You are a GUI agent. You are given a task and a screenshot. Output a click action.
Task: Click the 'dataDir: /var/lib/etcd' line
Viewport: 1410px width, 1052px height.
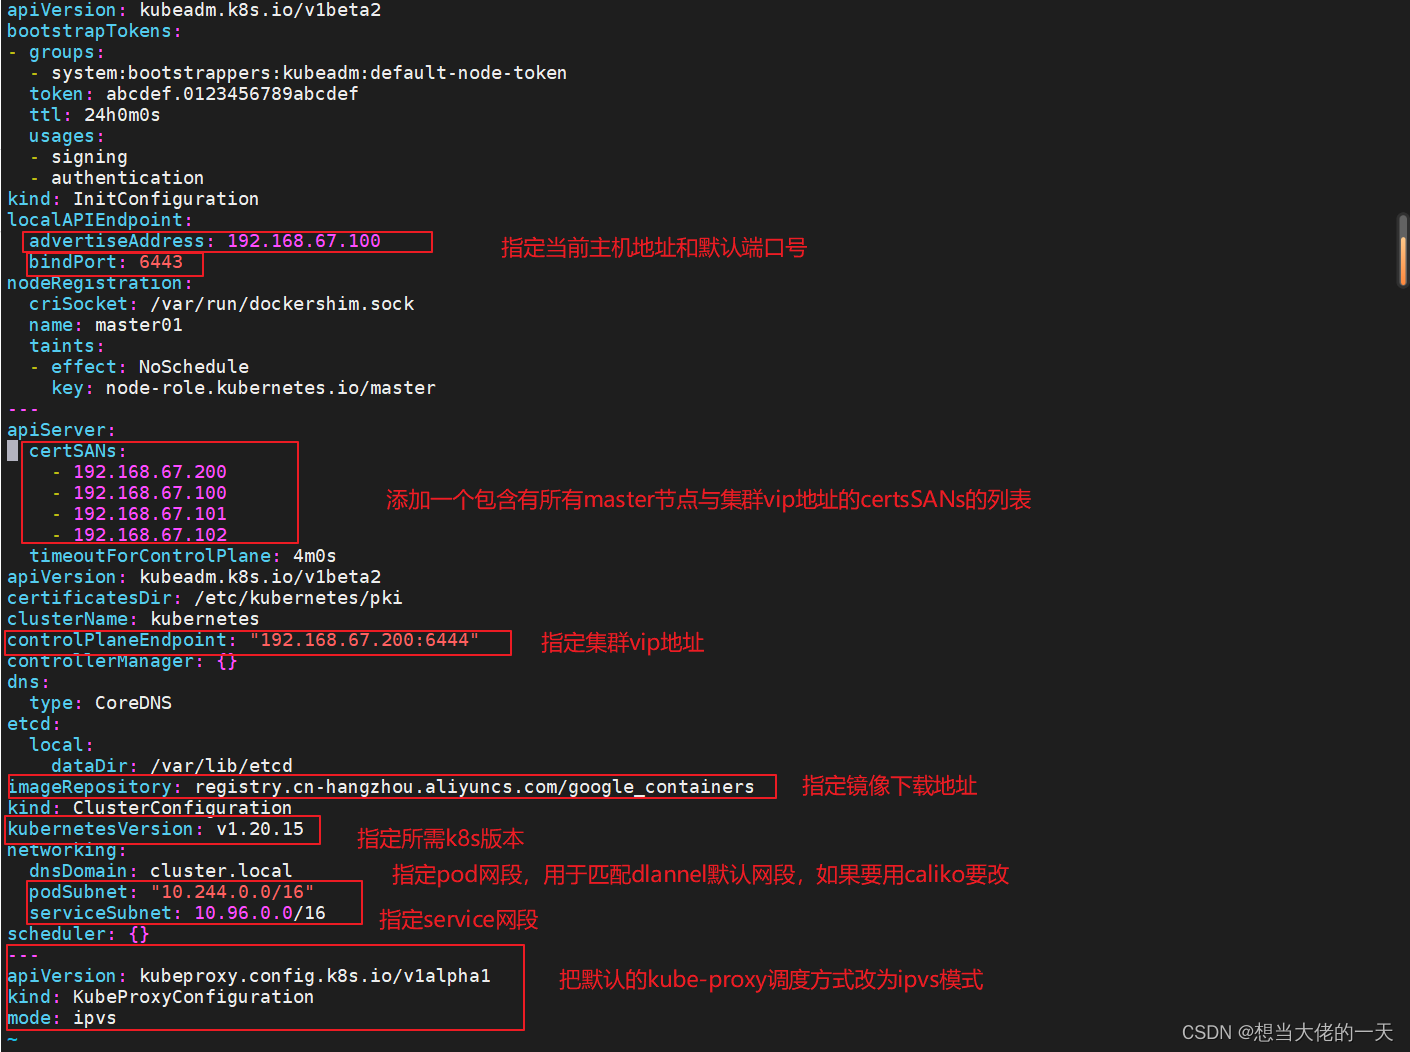pyautogui.click(x=172, y=766)
